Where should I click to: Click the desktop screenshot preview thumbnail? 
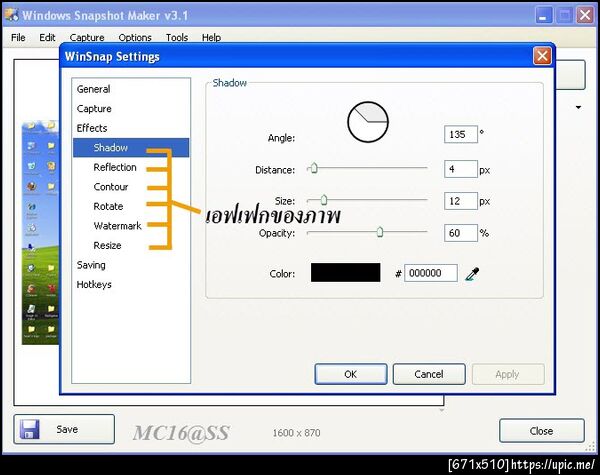(x=40, y=233)
